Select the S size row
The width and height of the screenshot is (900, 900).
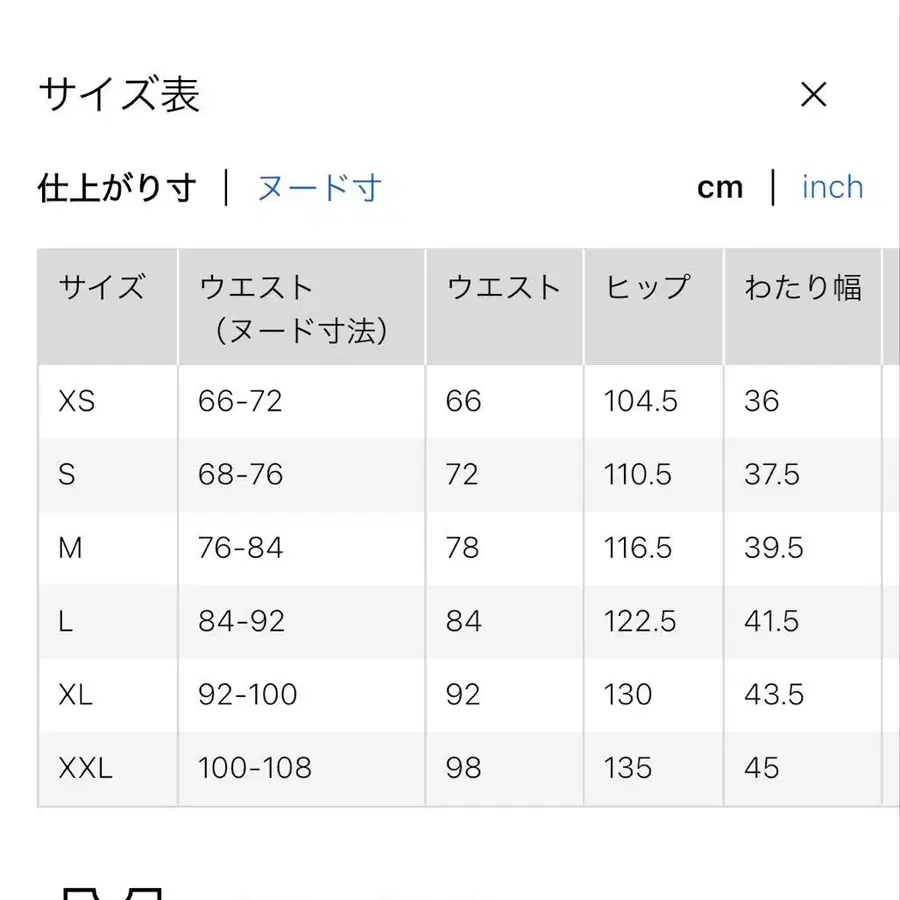click(67, 474)
